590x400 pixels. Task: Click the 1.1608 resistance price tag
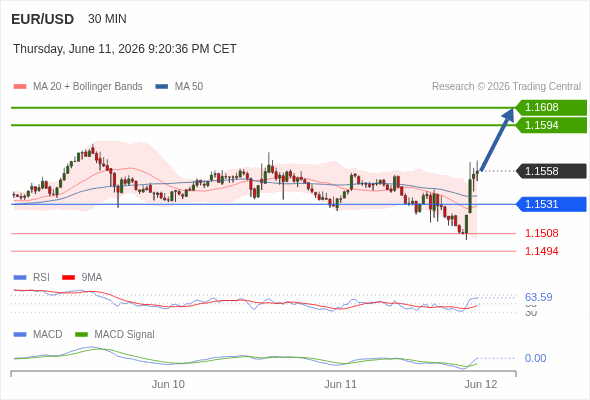(x=552, y=108)
